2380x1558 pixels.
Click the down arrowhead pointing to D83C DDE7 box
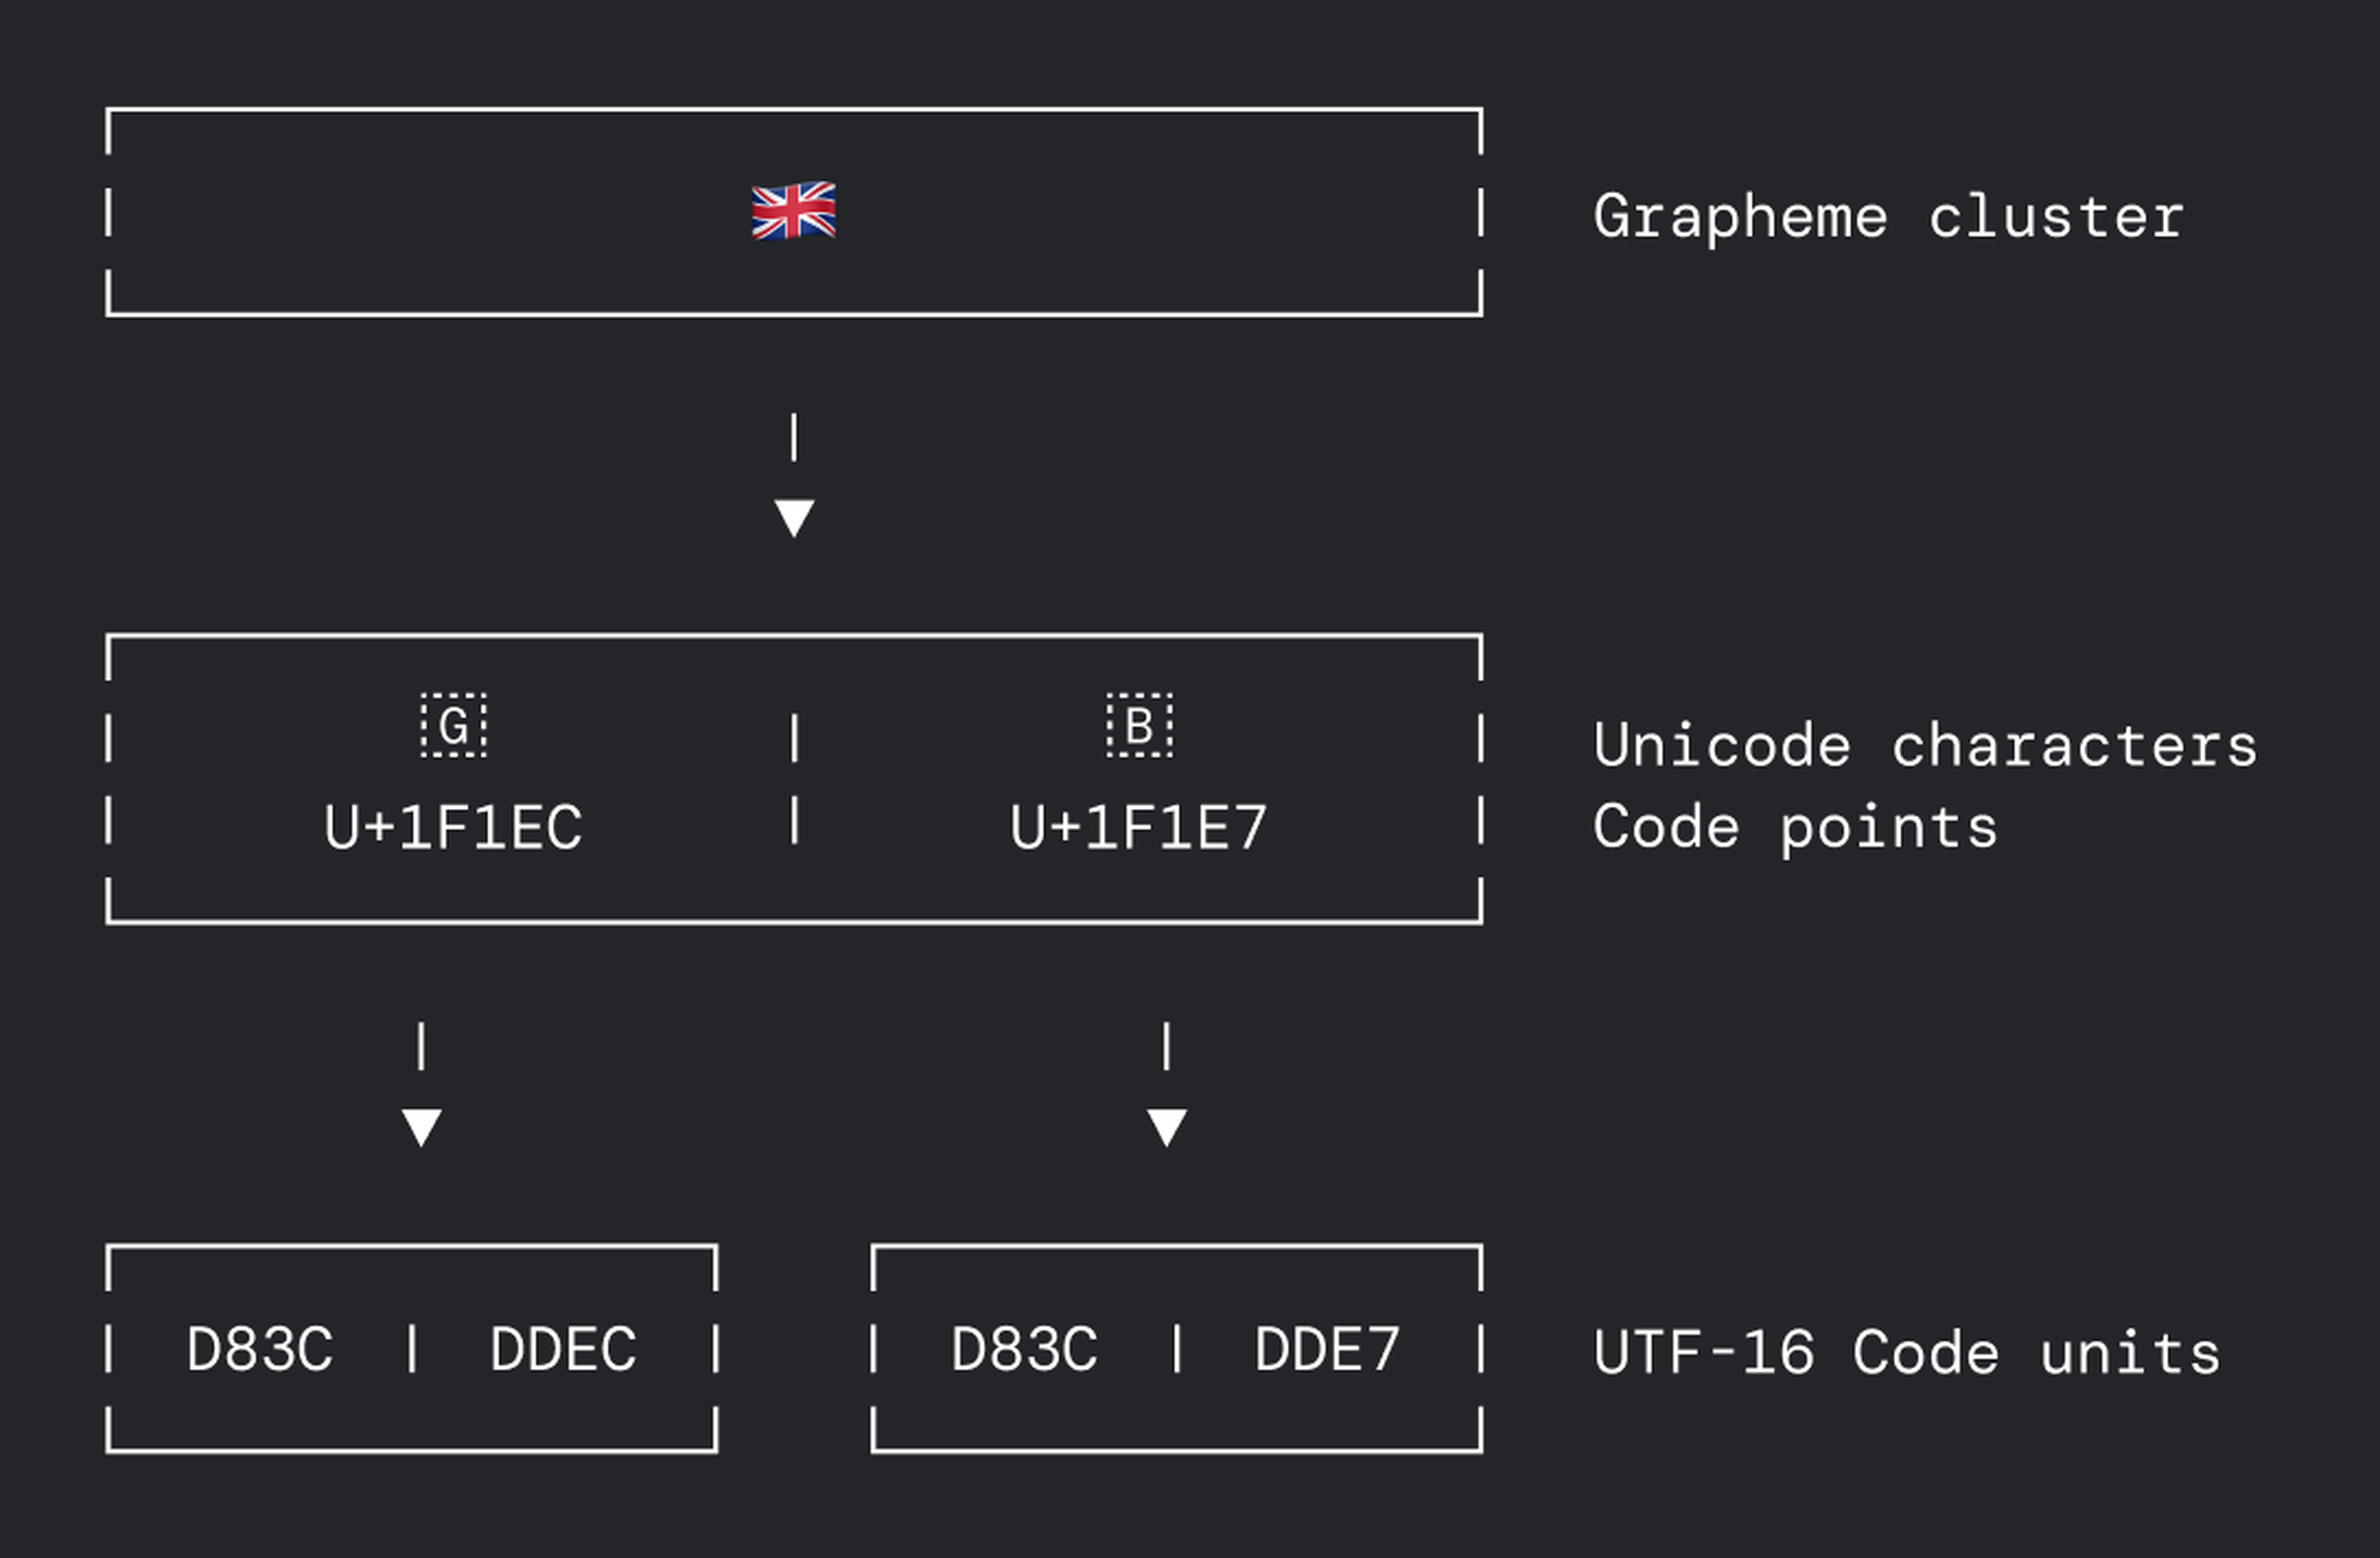pos(1166,1126)
